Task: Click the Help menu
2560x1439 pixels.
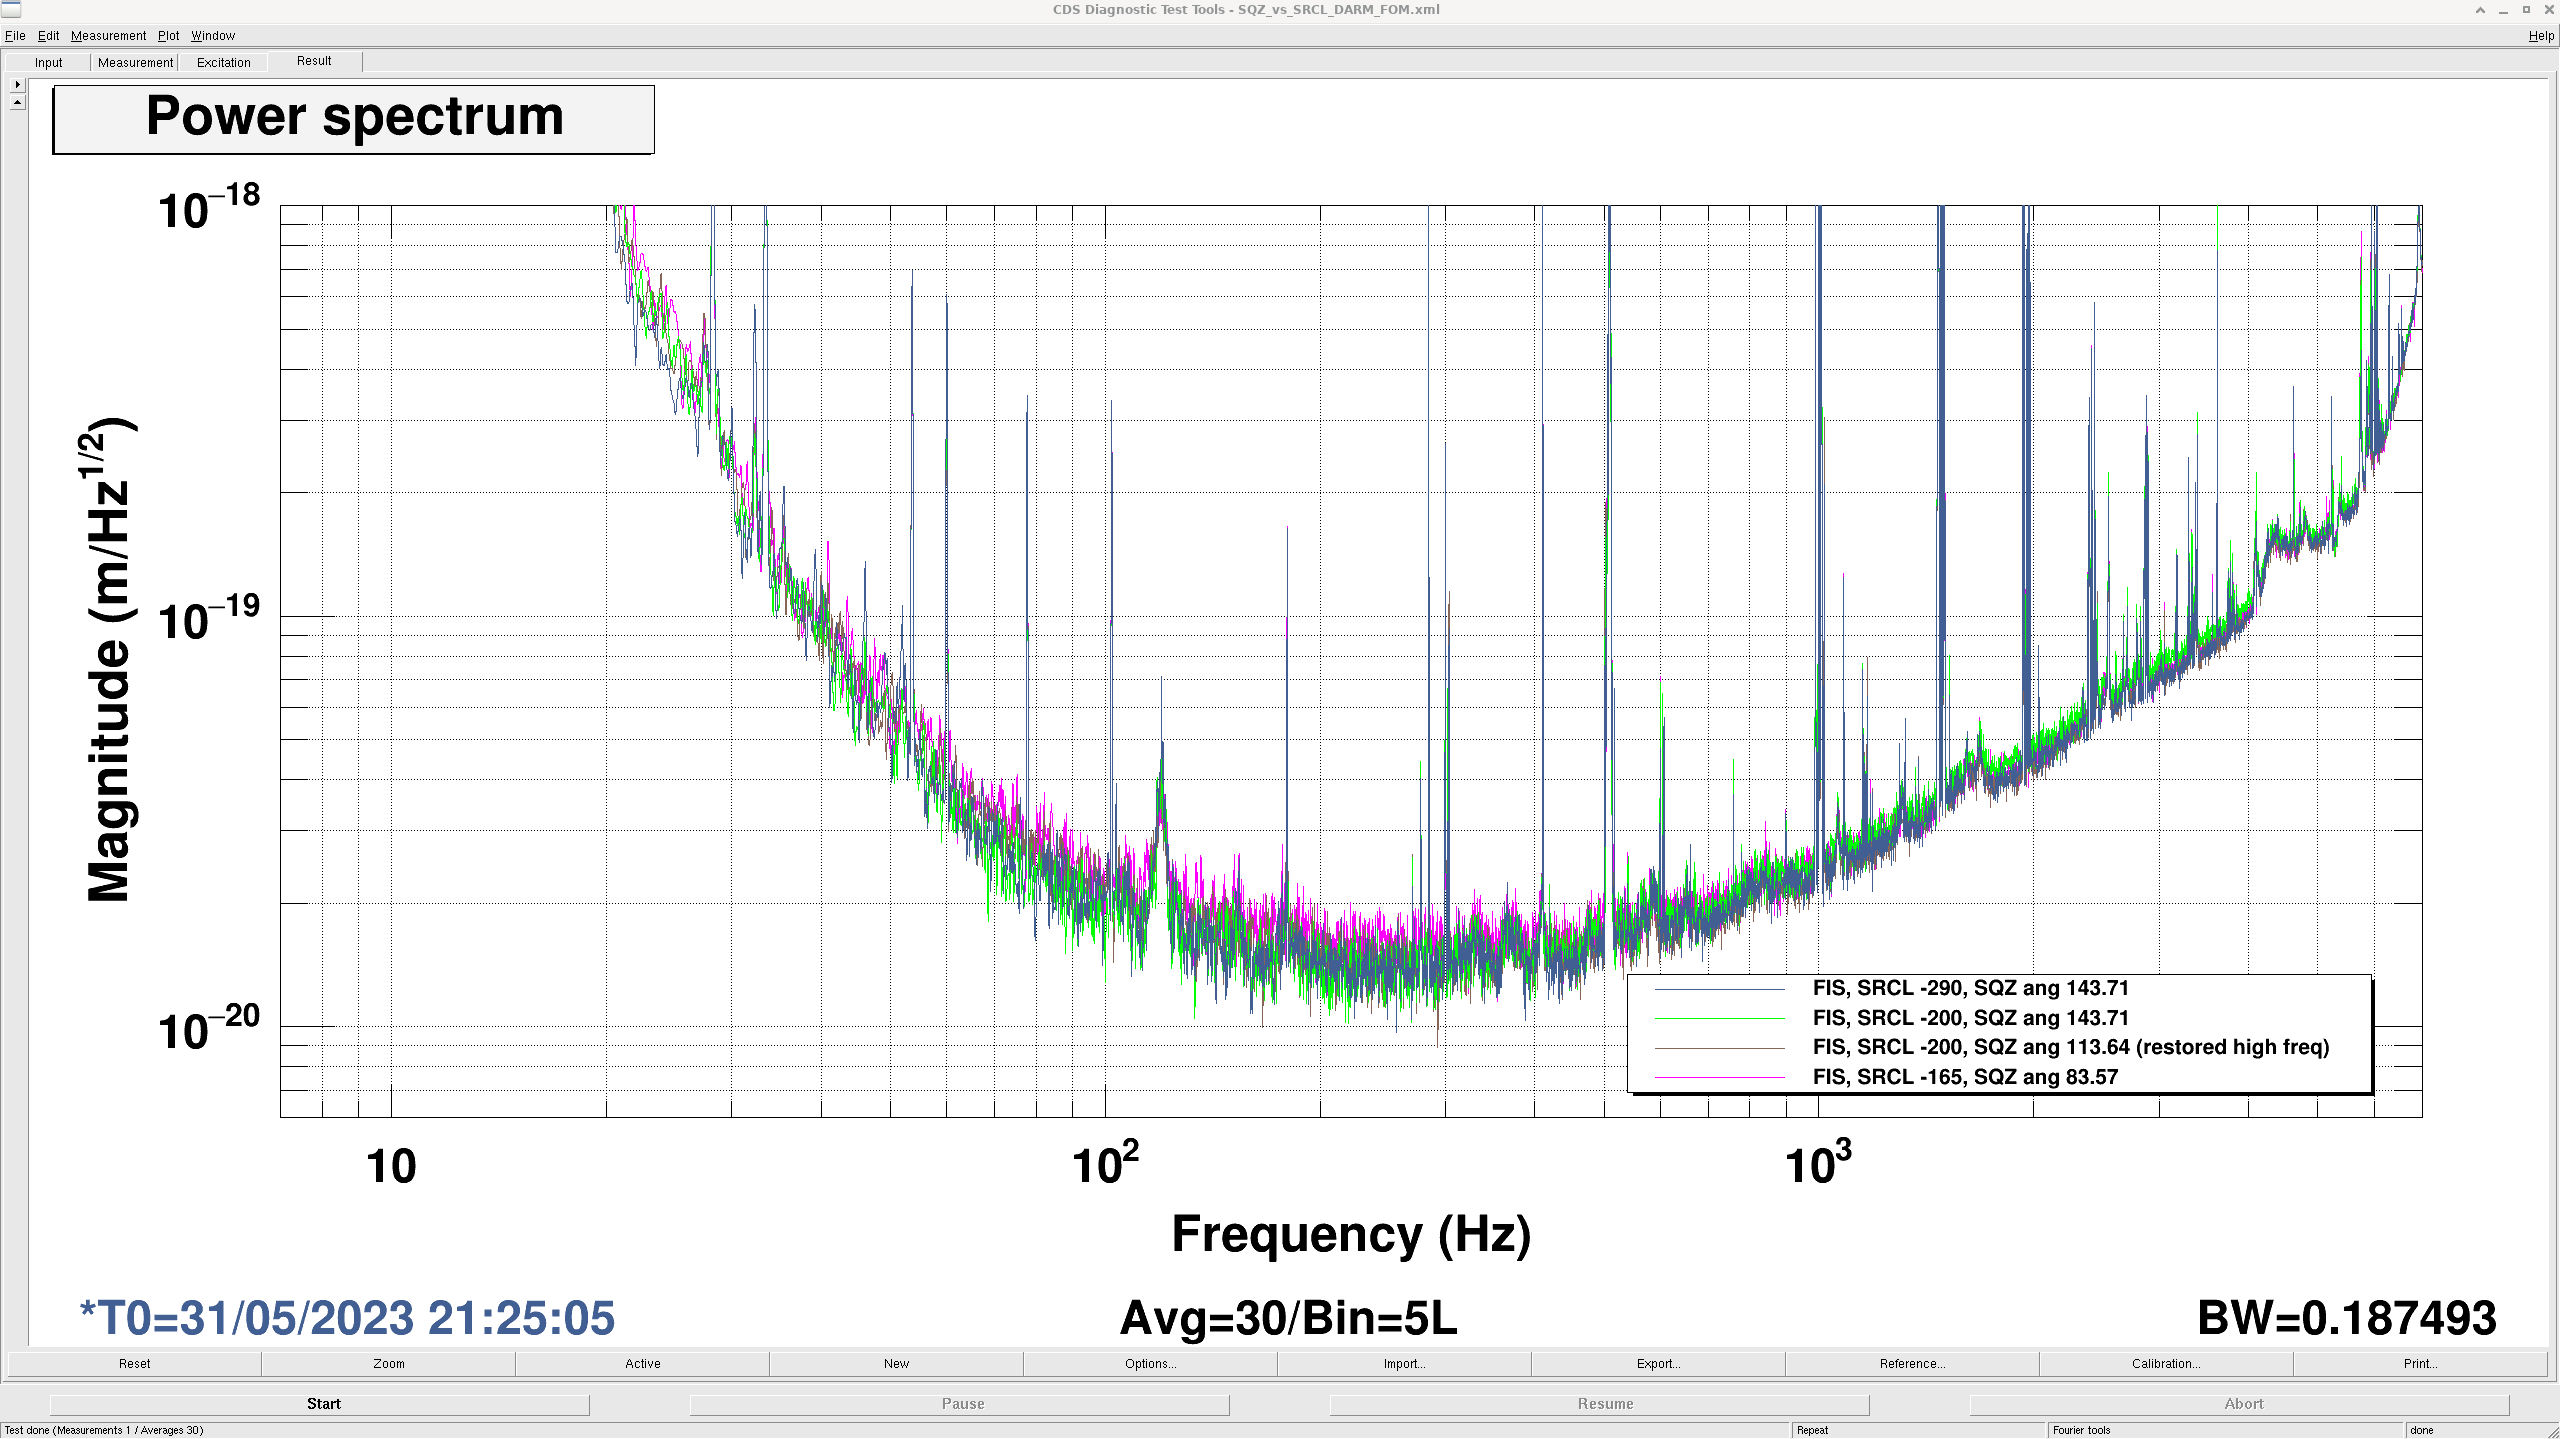Action: (2540, 35)
